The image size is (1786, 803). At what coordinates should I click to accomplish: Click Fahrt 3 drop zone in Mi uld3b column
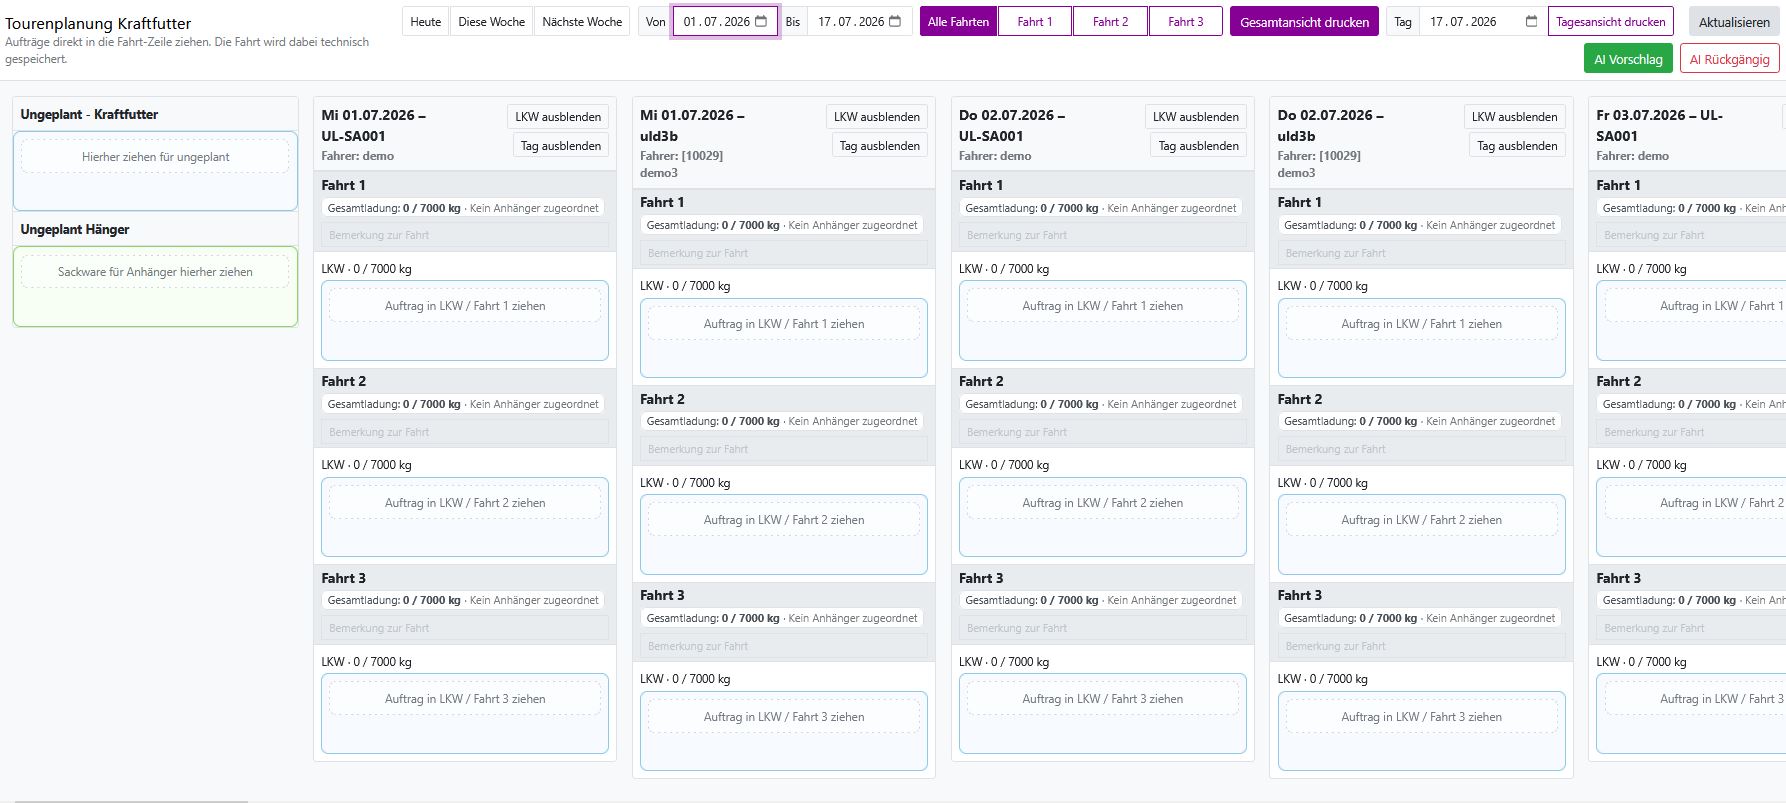784,731
